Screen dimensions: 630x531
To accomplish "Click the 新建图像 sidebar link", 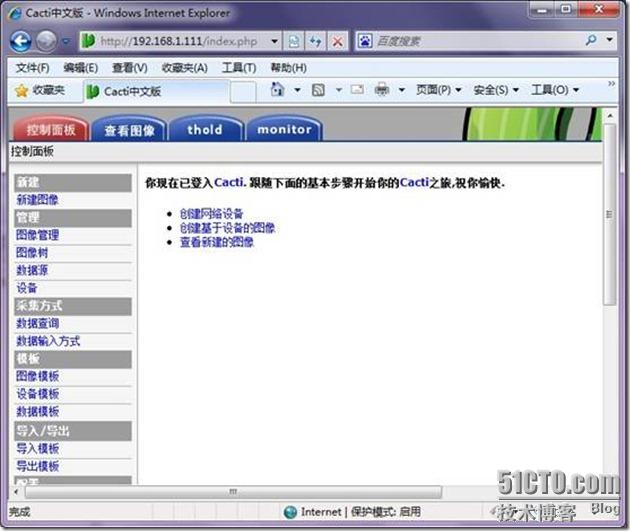I will [x=37, y=200].
